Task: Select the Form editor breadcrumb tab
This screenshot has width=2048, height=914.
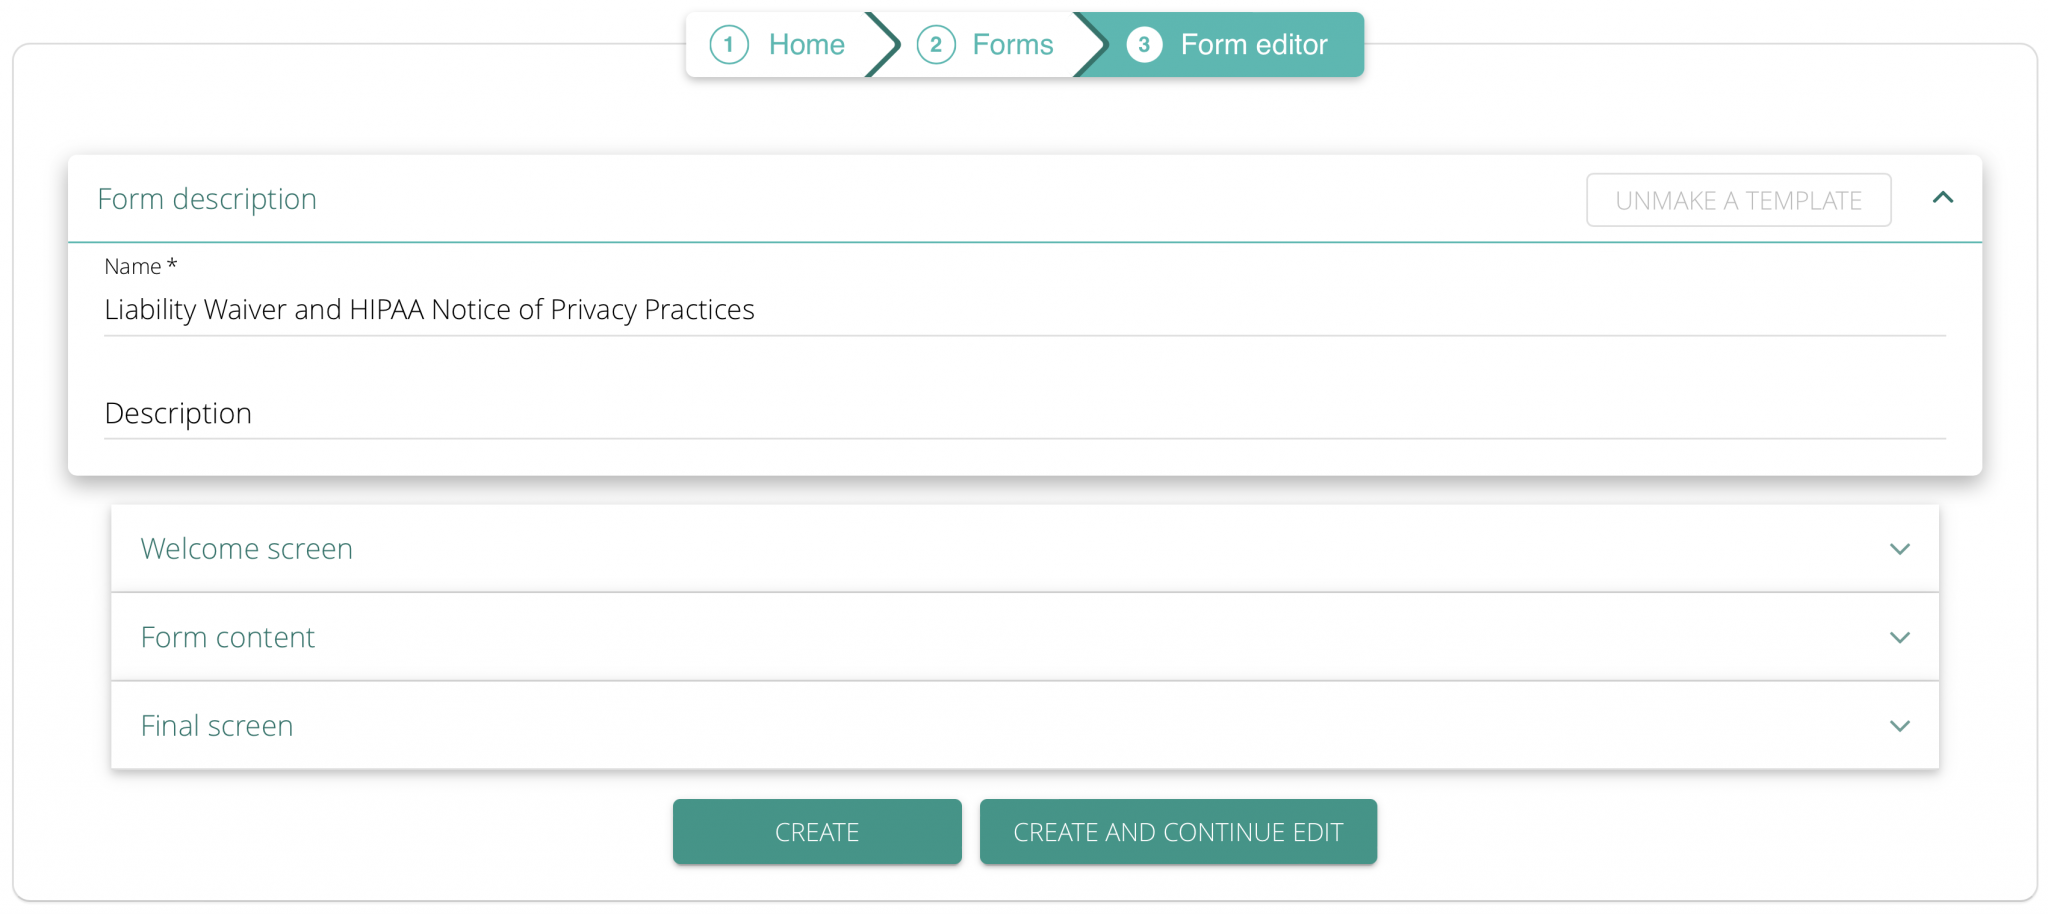Action: [x=1253, y=44]
